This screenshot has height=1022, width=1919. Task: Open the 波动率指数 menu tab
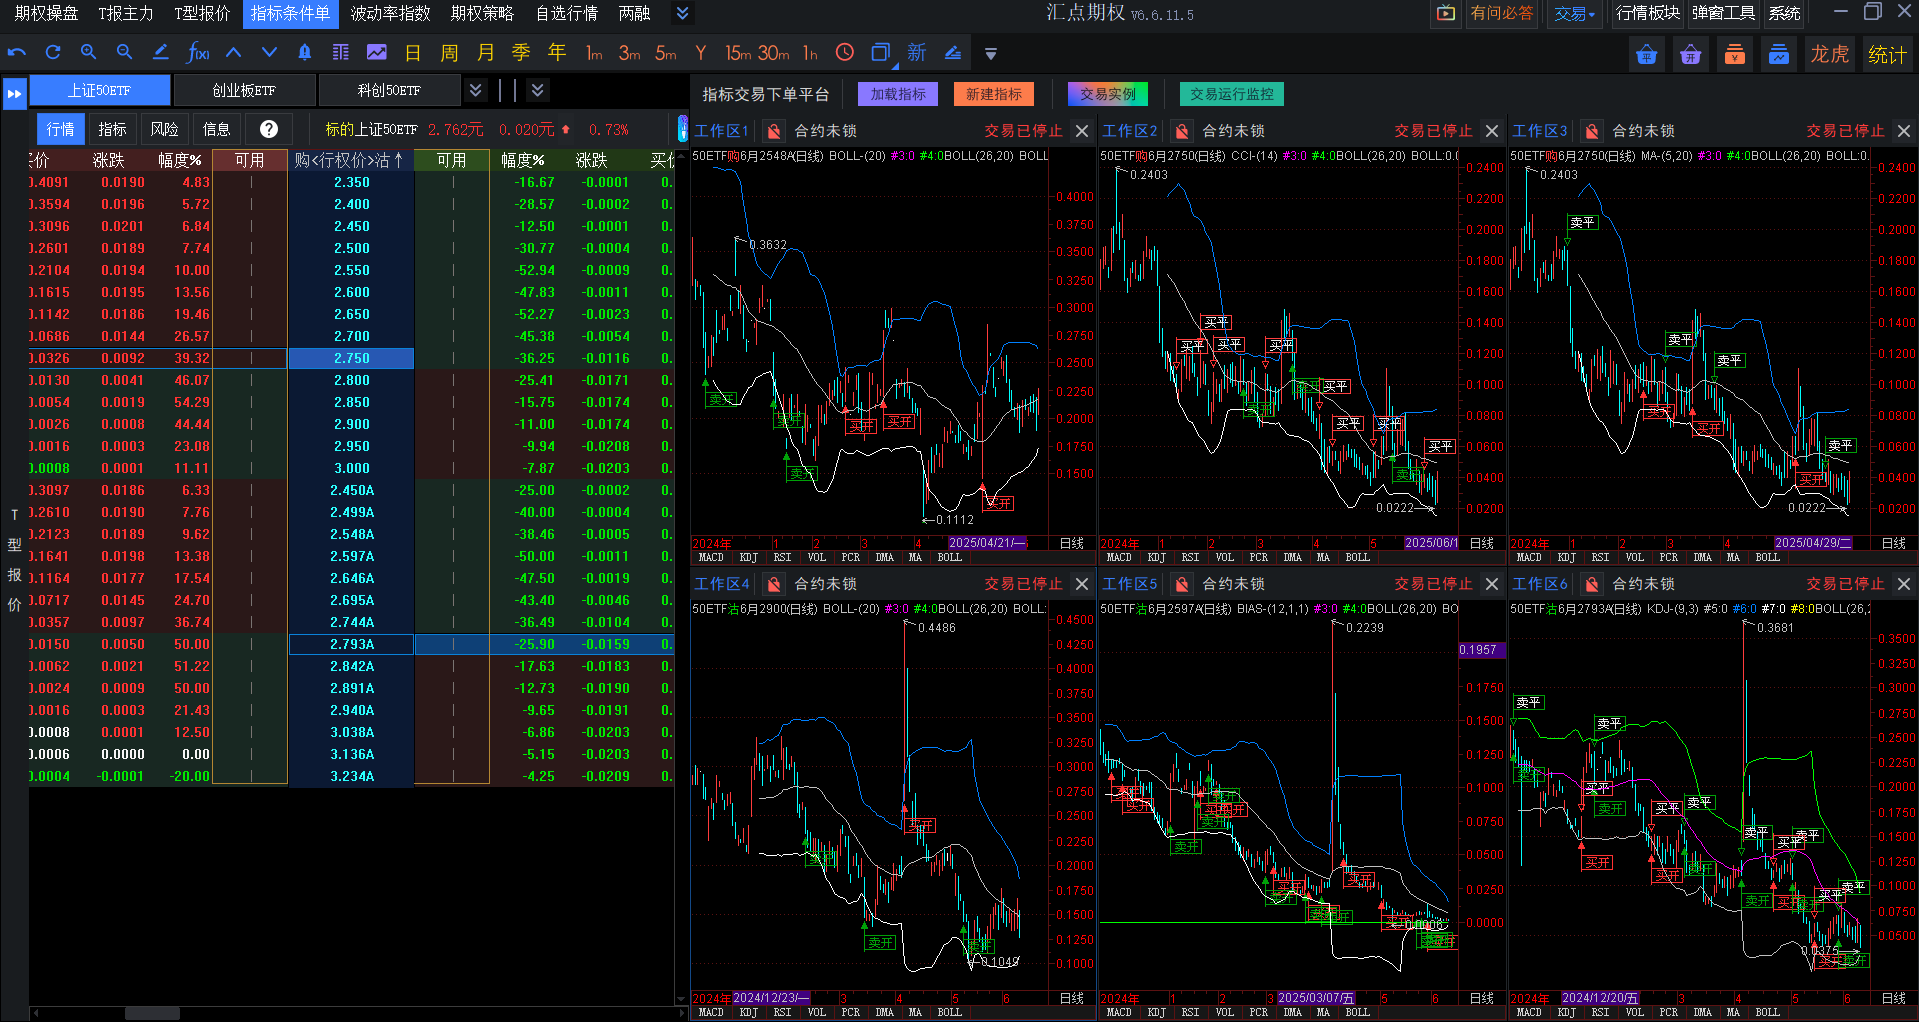click(390, 14)
